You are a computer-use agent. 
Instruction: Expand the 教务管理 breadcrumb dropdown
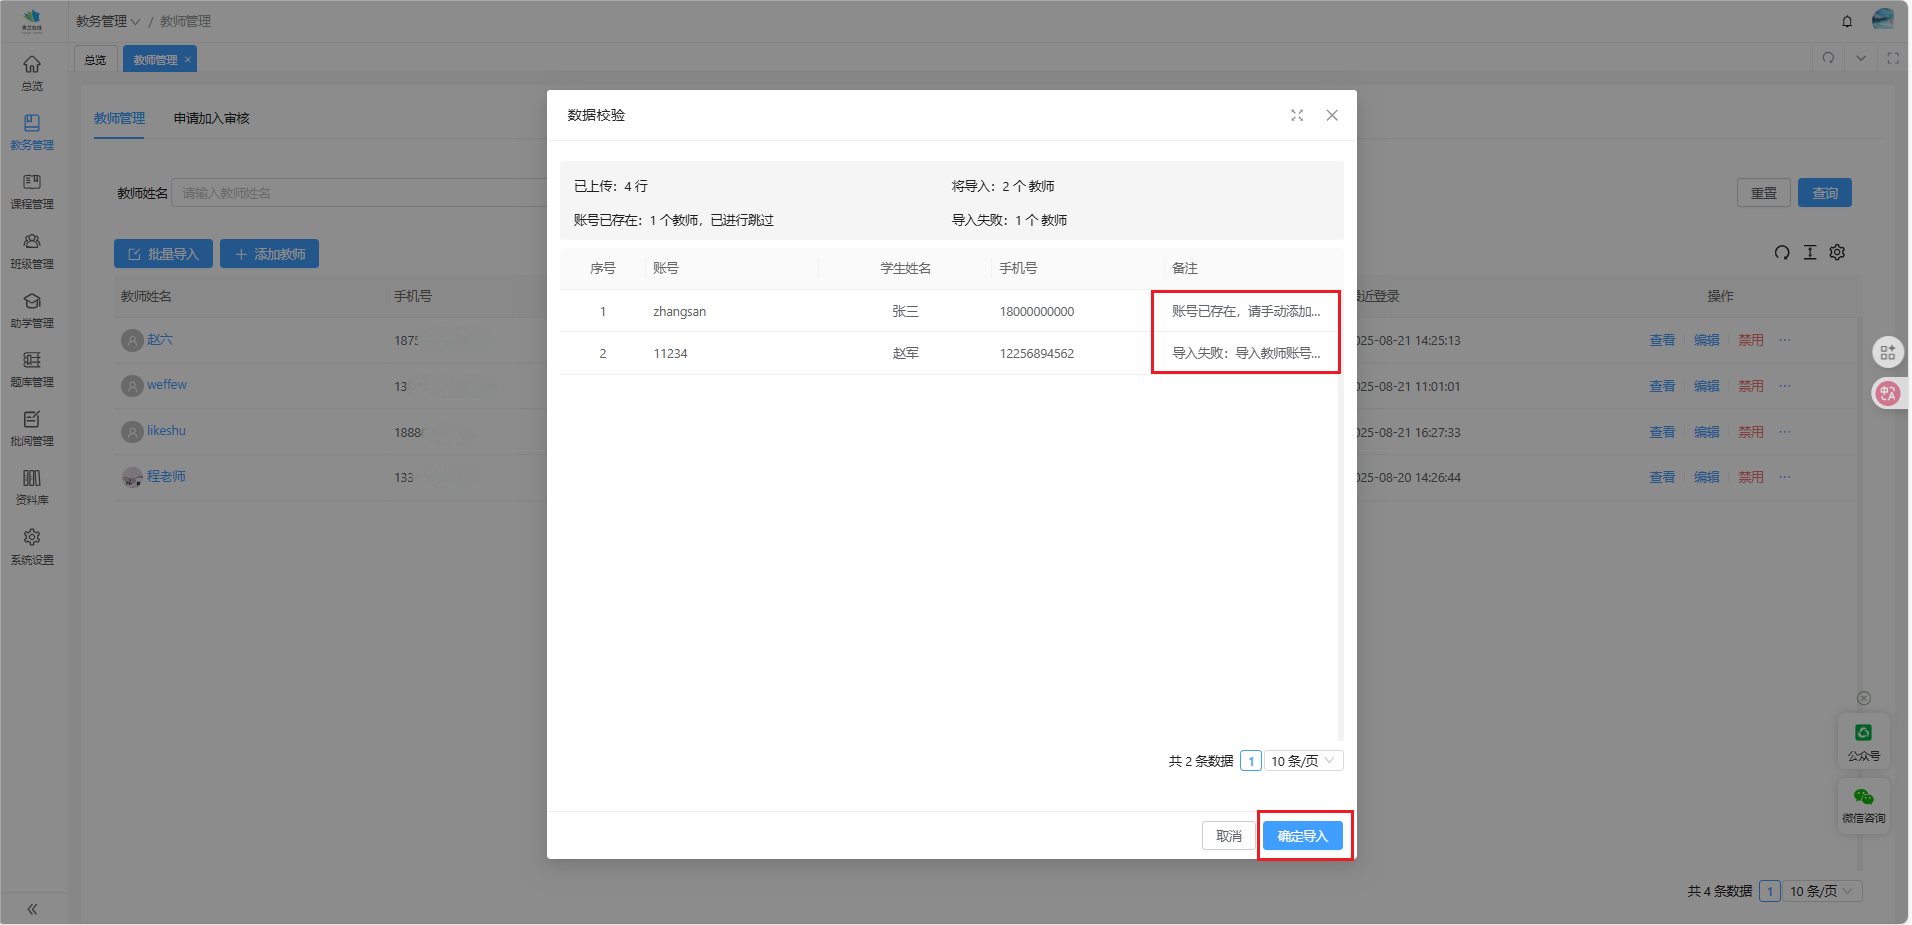108,21
